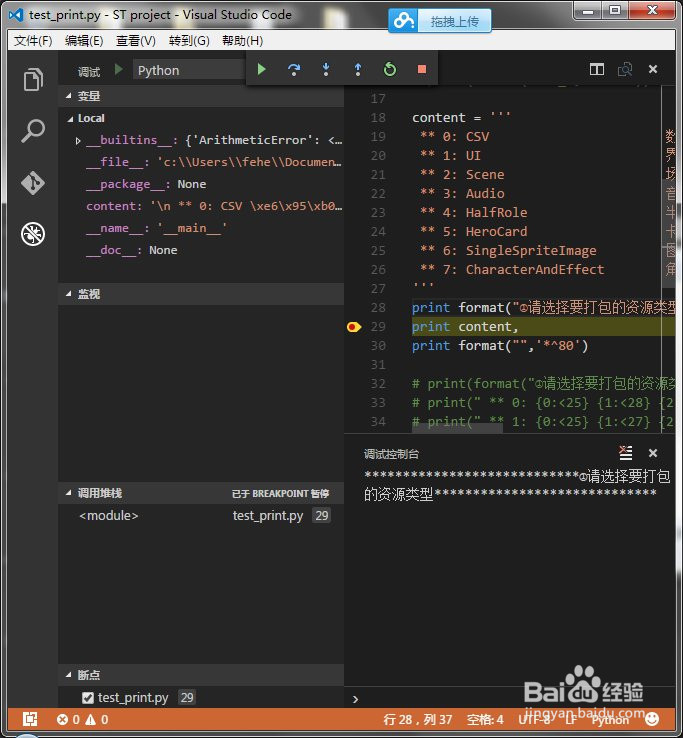
Task: Close the editor with the X icon
Action: tap(653, 69)
